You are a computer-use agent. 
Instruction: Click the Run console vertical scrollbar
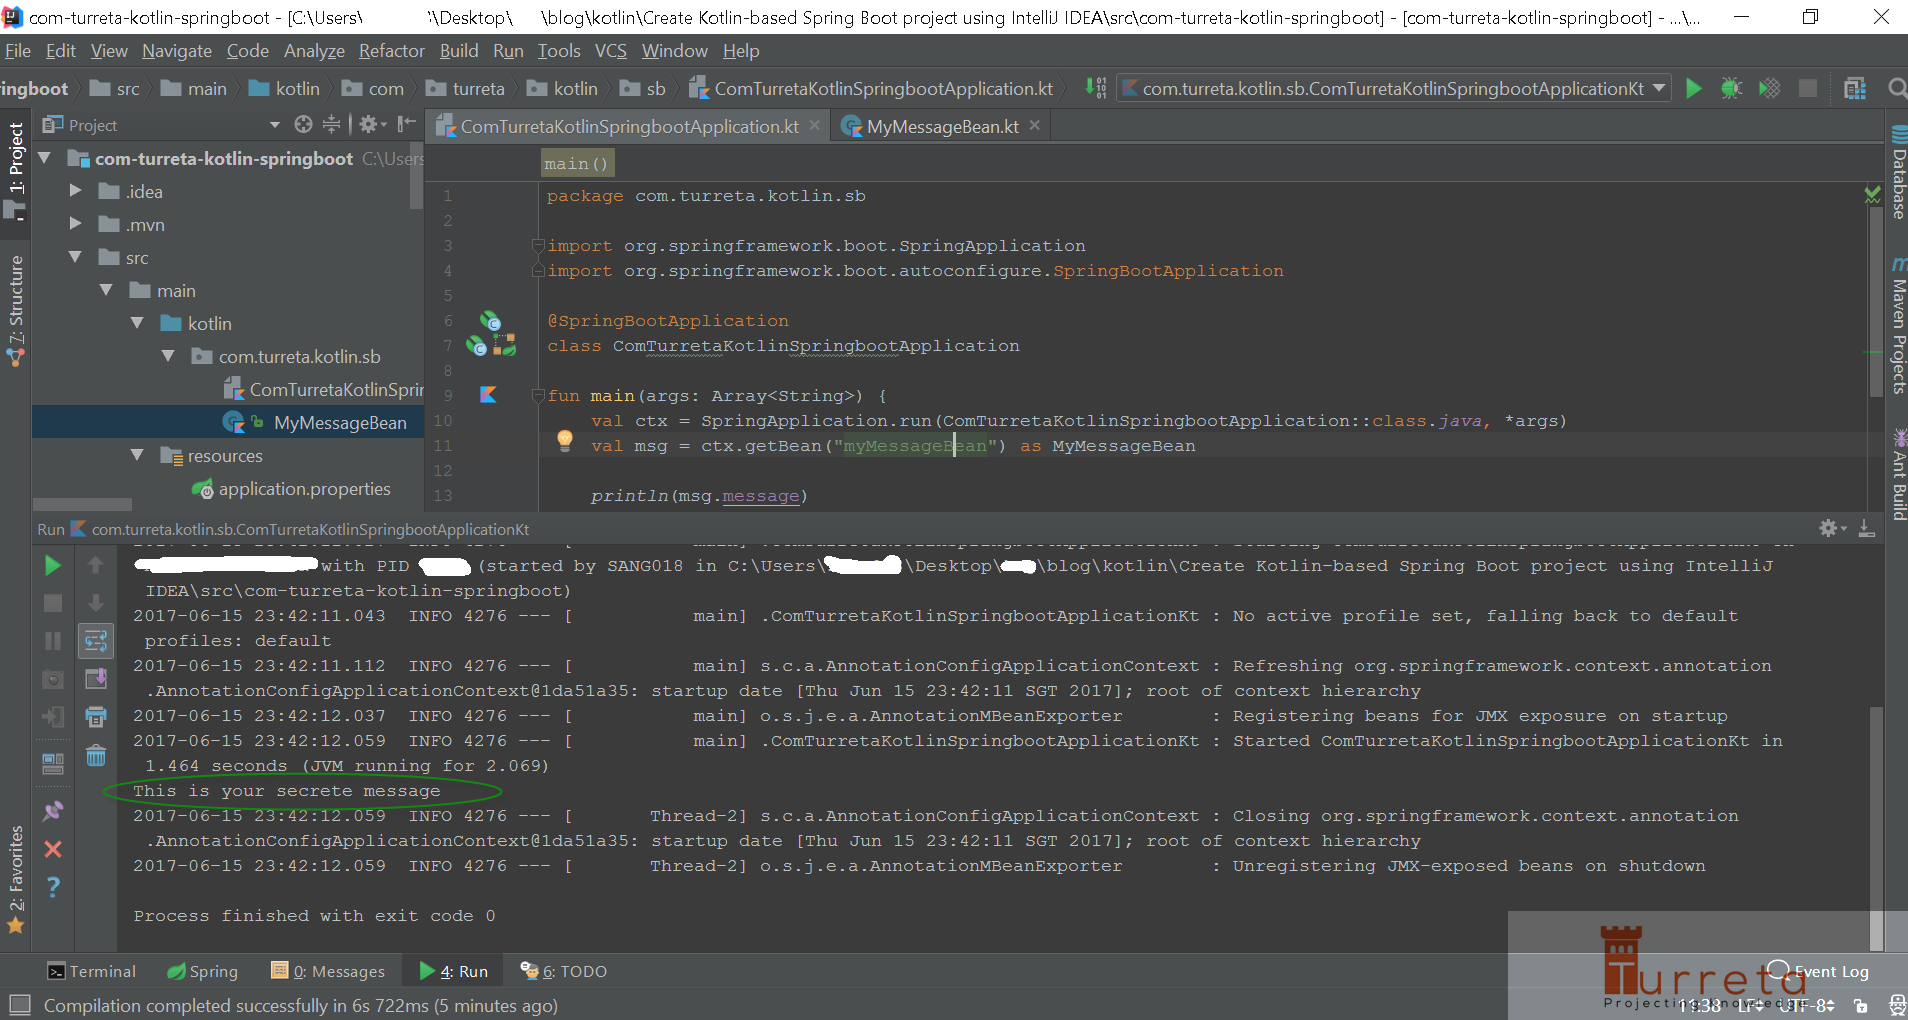(x=1877, y=828)
